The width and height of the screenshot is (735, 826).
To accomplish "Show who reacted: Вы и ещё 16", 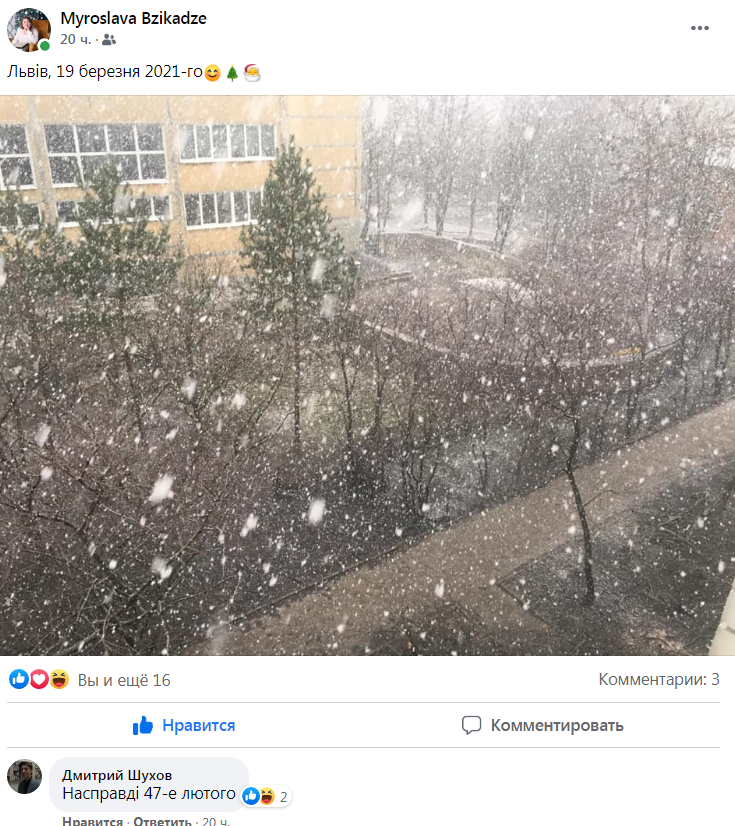I will (x=124, y=680).
